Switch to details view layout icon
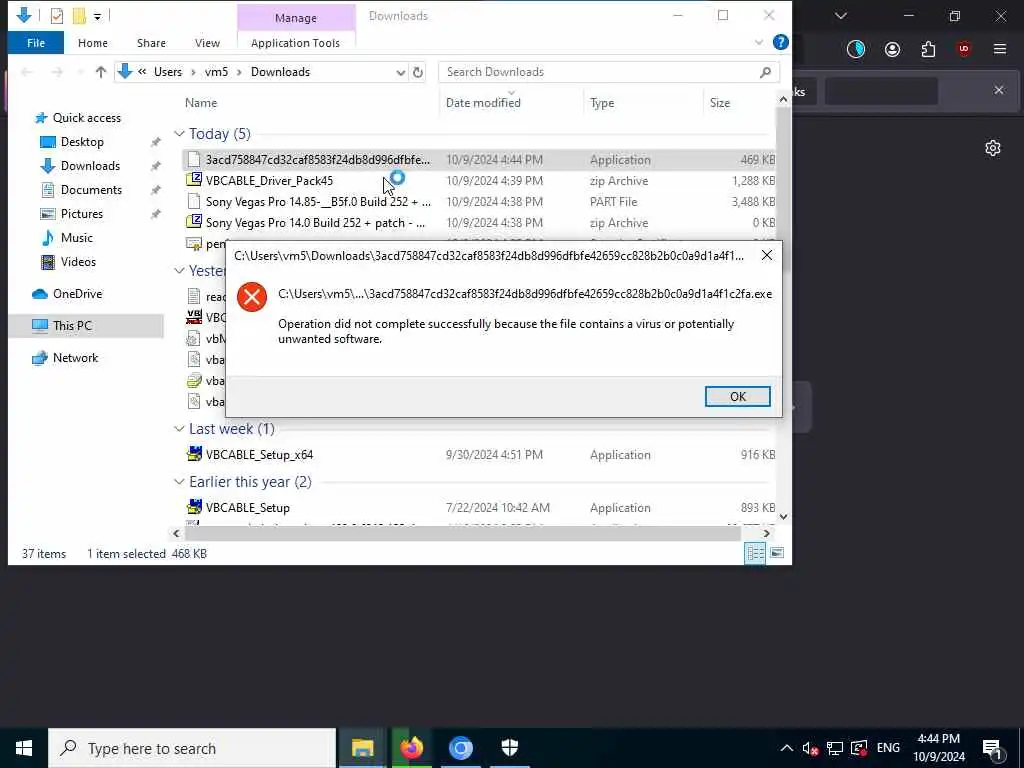 tap(756, 554)
